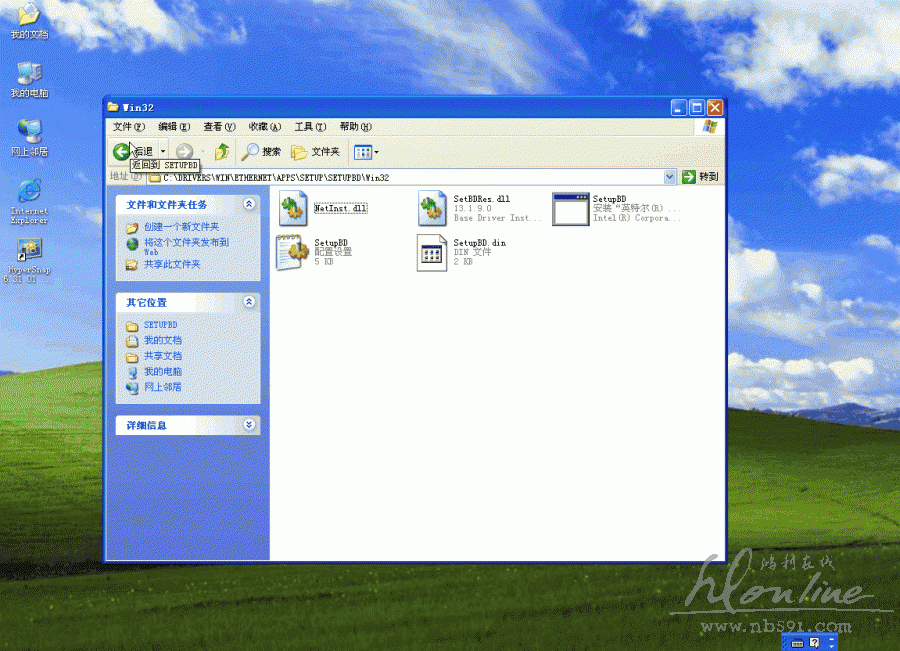The height and width of the screenshot is (651, 900).
Task: Expand the address bar dropdown arrow
Action: (x=670, y=177)
